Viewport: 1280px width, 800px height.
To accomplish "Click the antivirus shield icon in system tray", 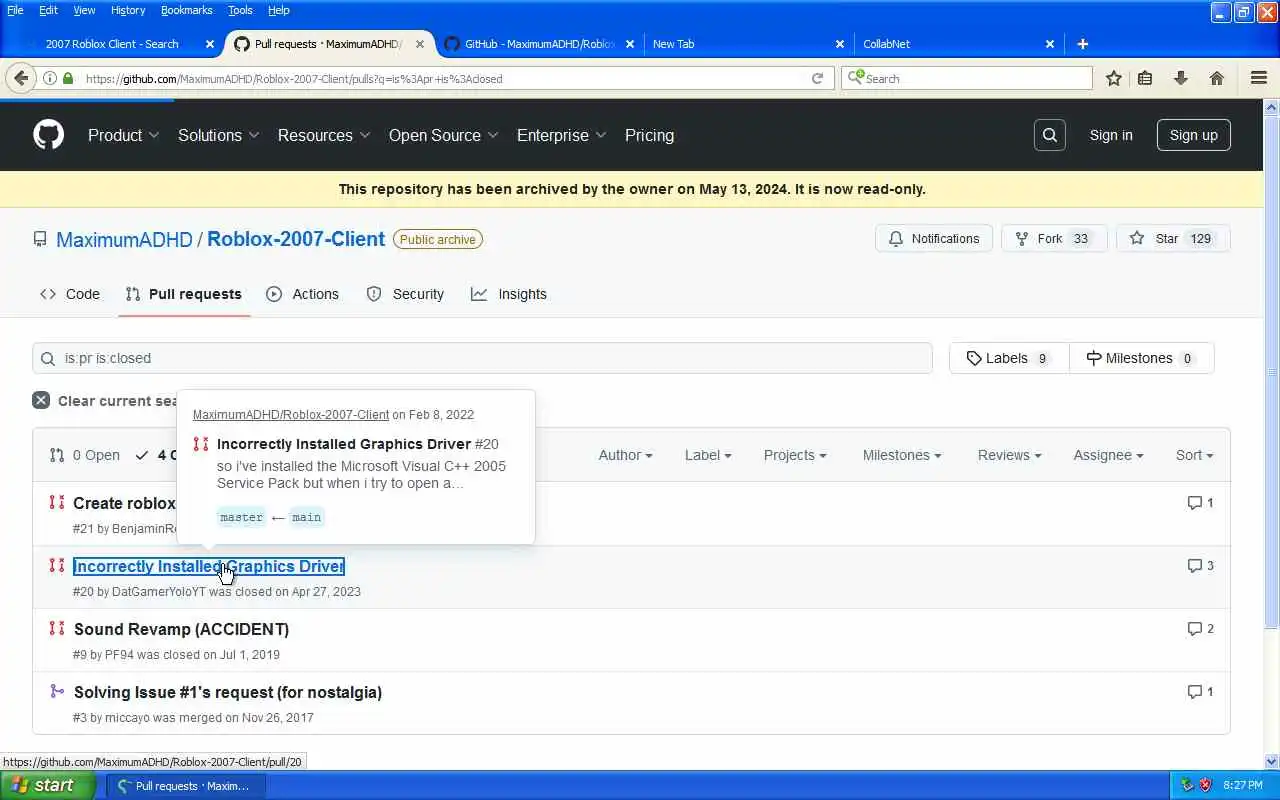I will pos(1206,785).
